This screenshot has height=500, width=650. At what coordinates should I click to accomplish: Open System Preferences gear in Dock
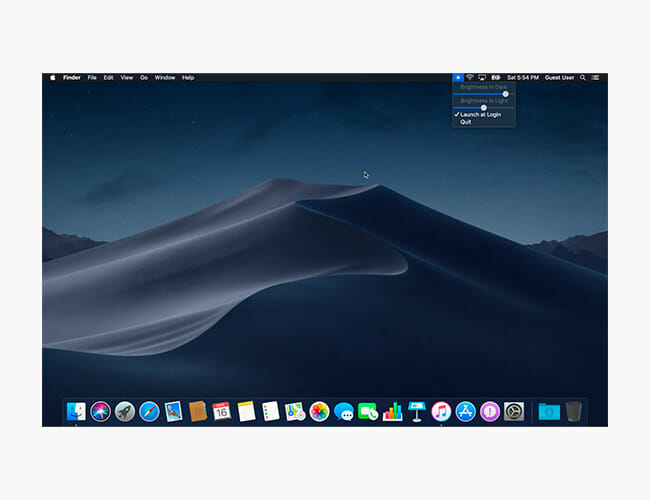514,411
